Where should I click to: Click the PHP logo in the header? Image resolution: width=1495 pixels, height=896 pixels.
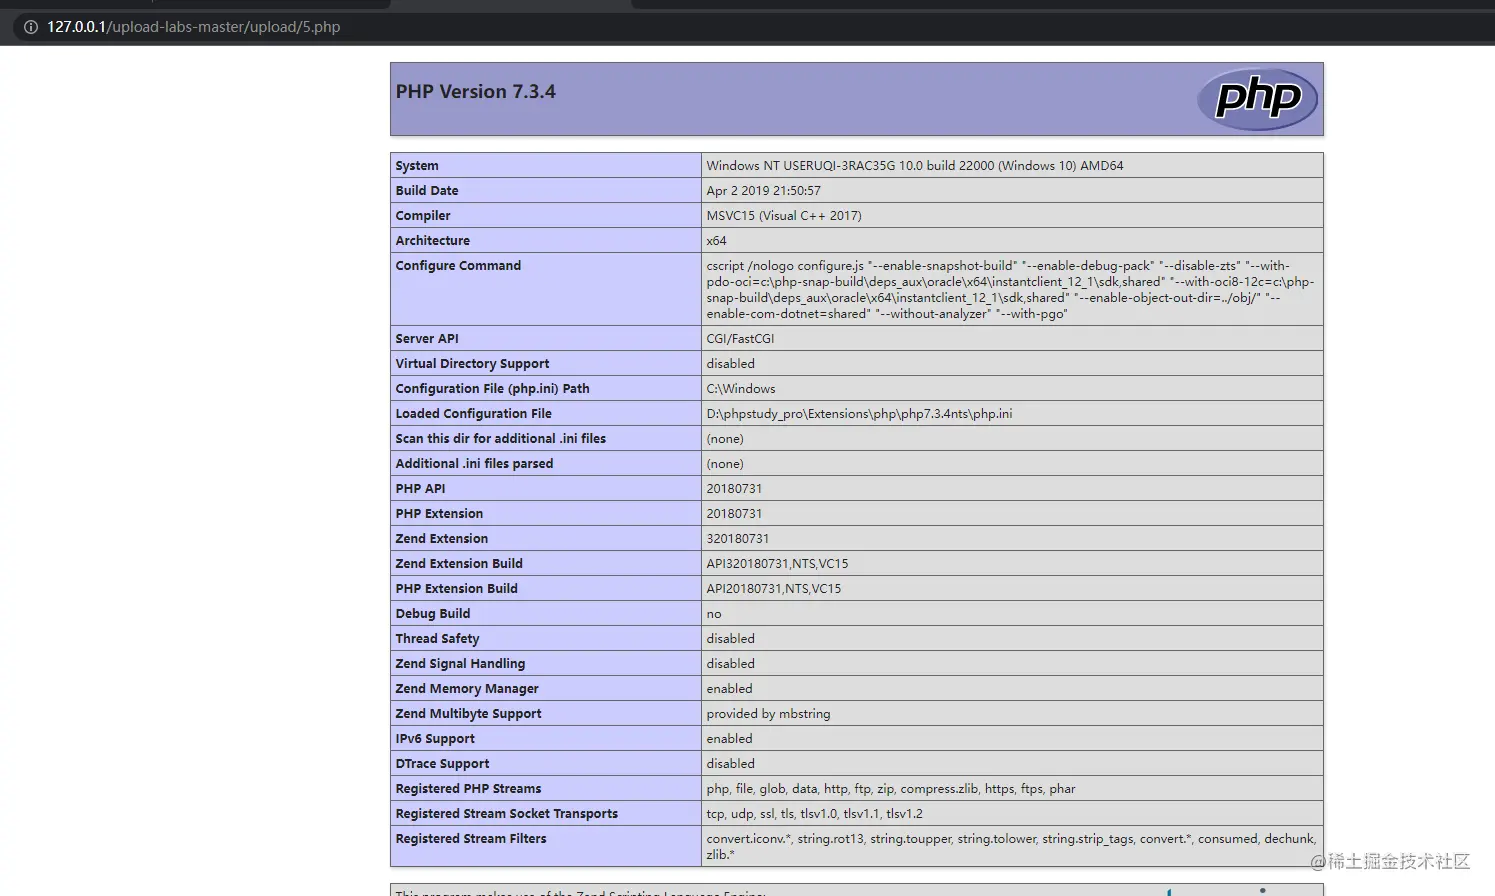(x=1257, y=99)
